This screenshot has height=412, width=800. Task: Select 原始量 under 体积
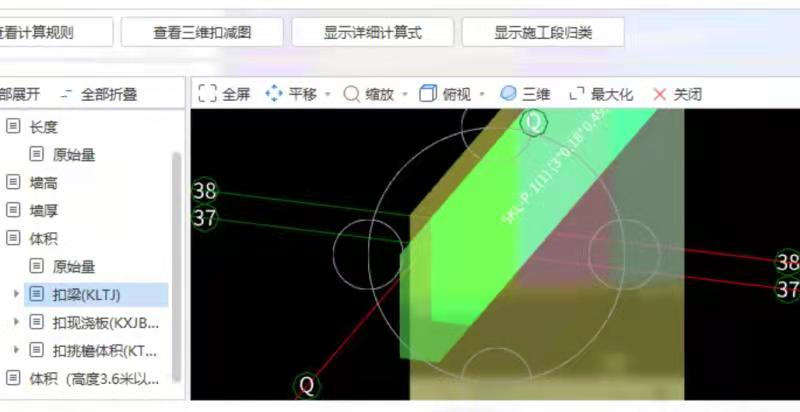tap(74, 267)
